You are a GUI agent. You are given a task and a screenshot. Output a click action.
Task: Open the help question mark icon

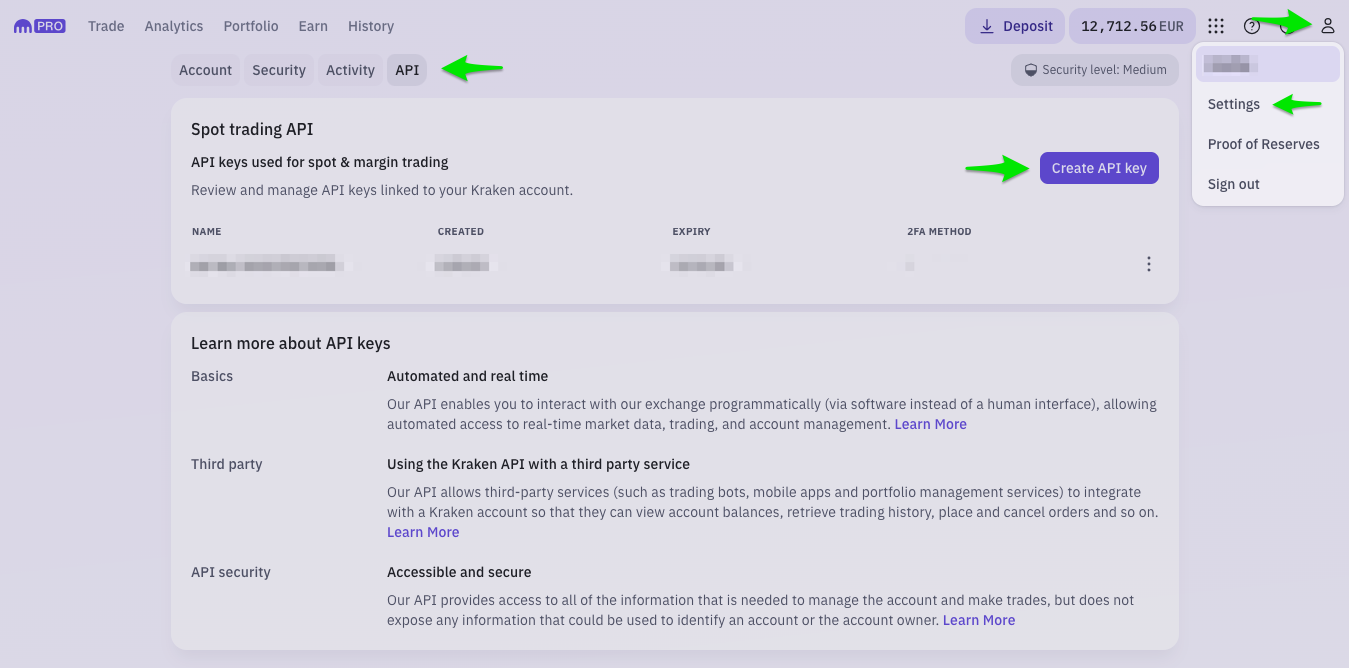coord(1252,26)
